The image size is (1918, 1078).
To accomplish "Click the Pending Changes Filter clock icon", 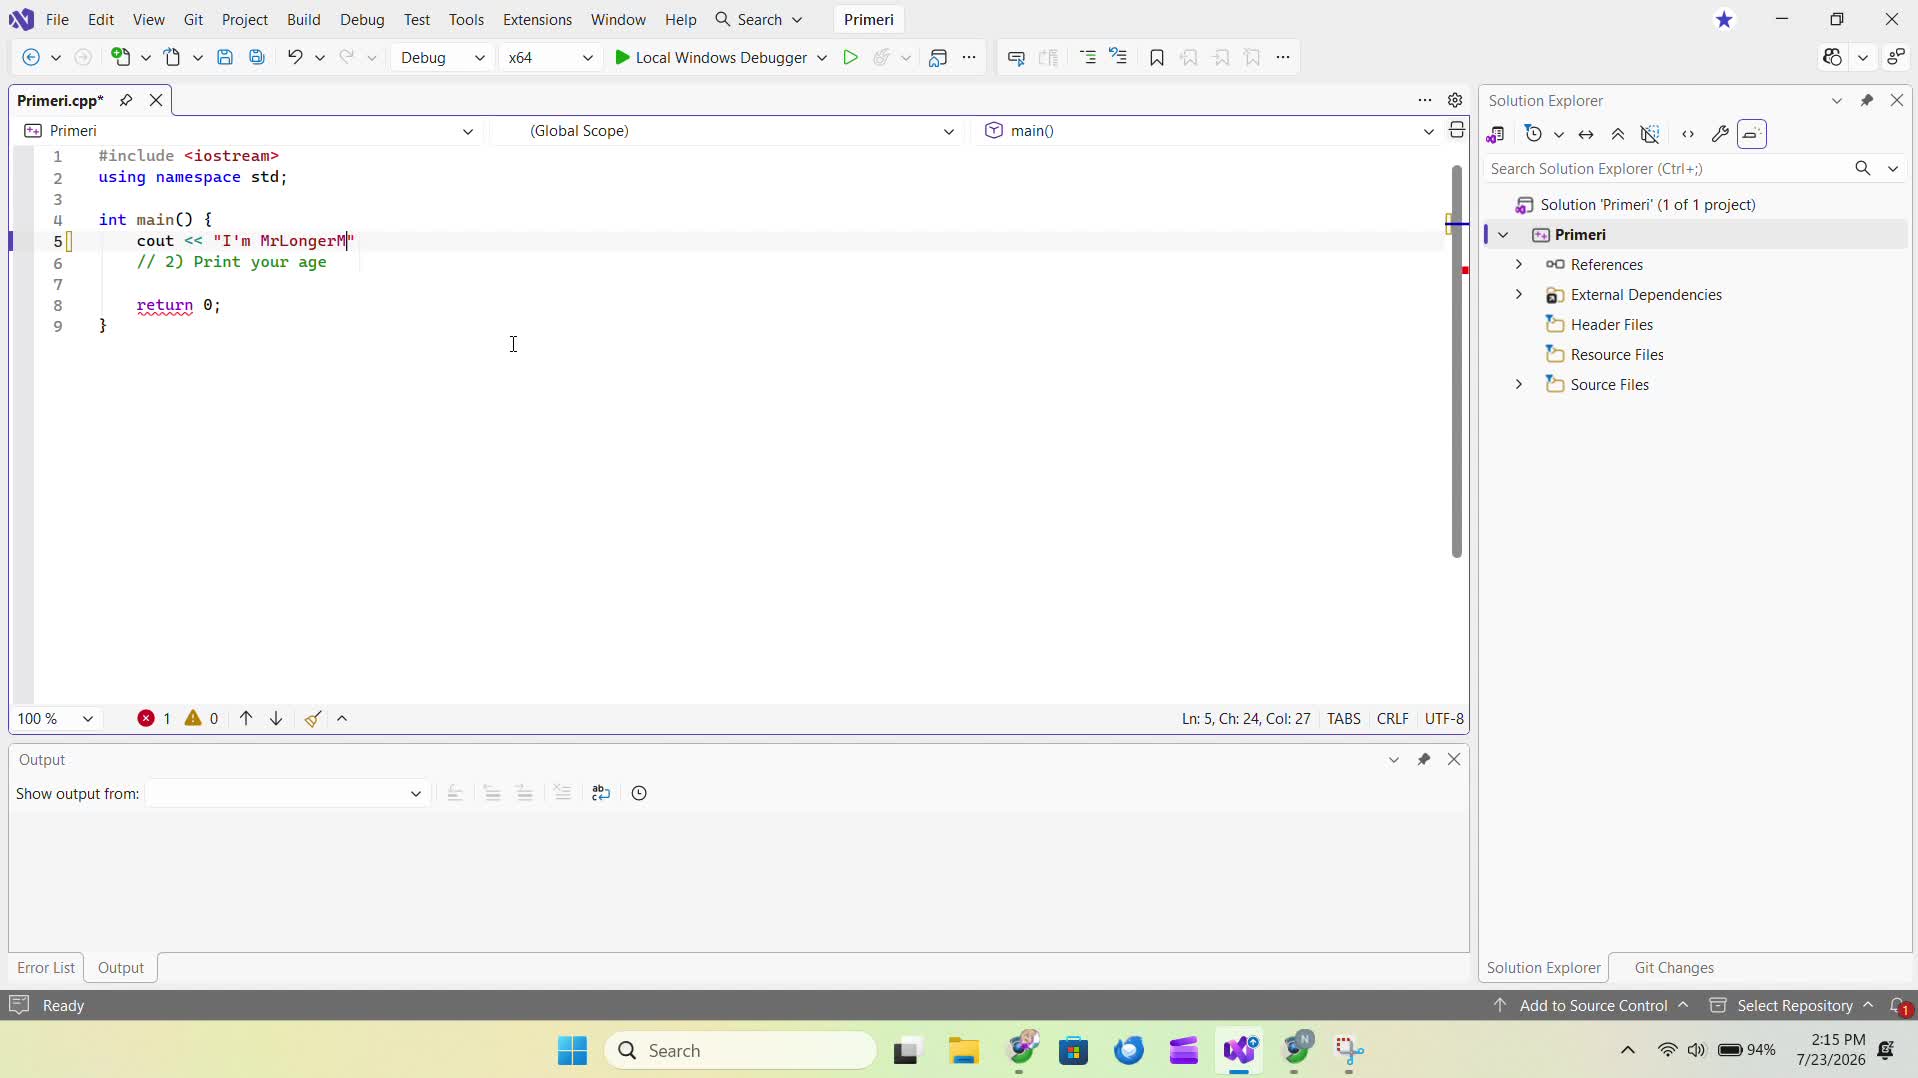I will (x=1534, y=134).
